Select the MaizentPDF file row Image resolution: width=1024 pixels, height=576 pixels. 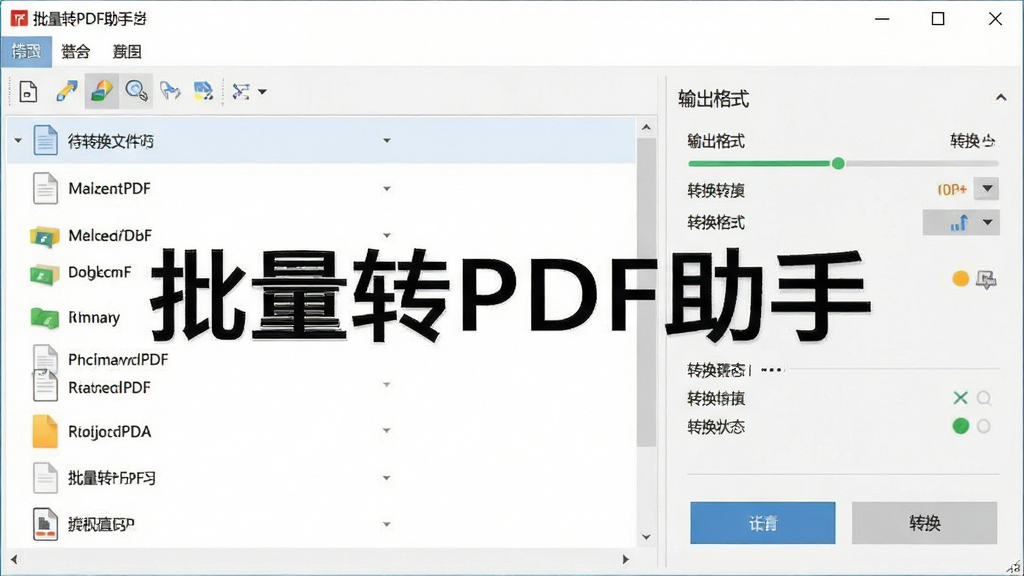[320, 189]
